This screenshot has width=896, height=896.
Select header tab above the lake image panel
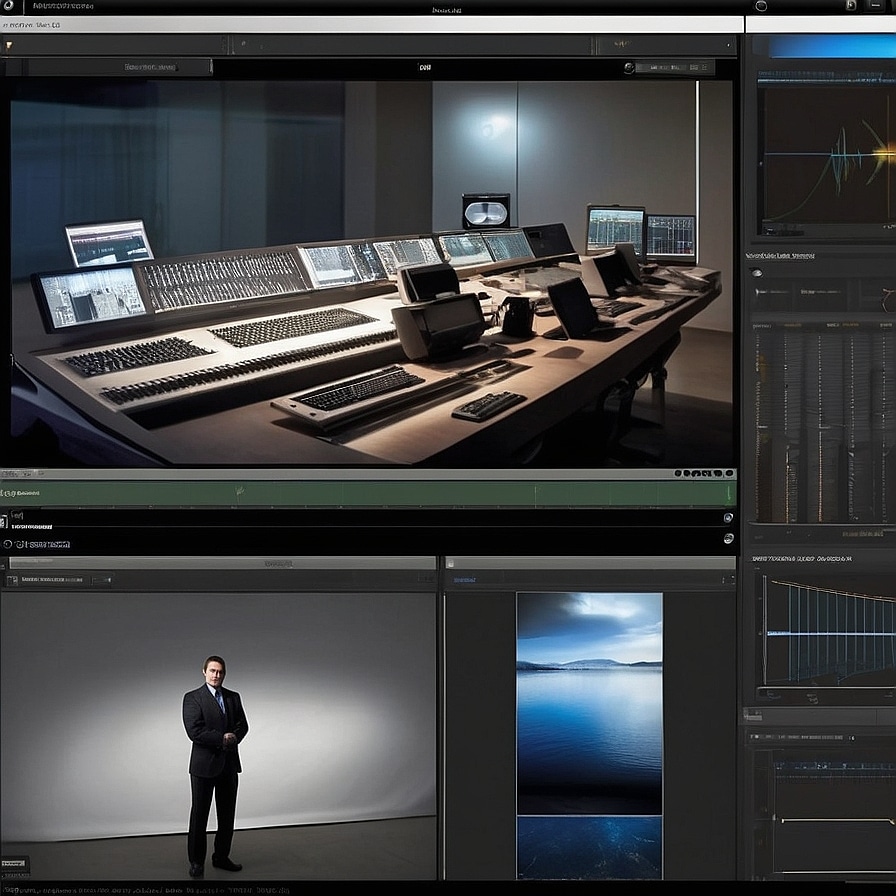(590, 563)
